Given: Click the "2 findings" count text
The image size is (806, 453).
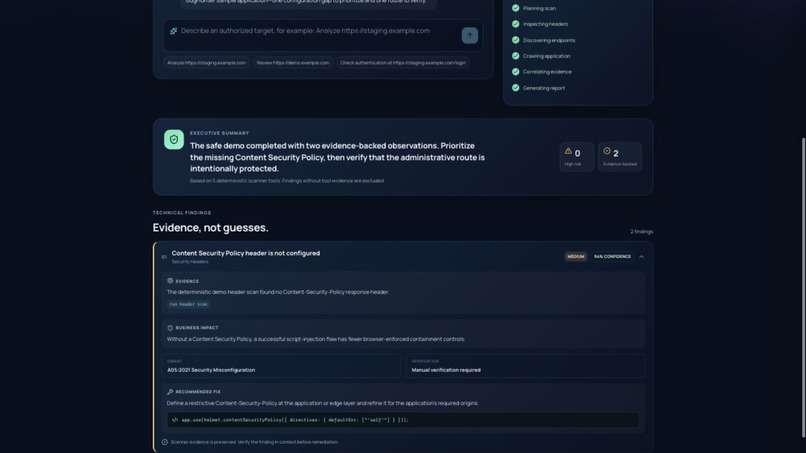Looking at the screenshot, I should coord(642,231).
